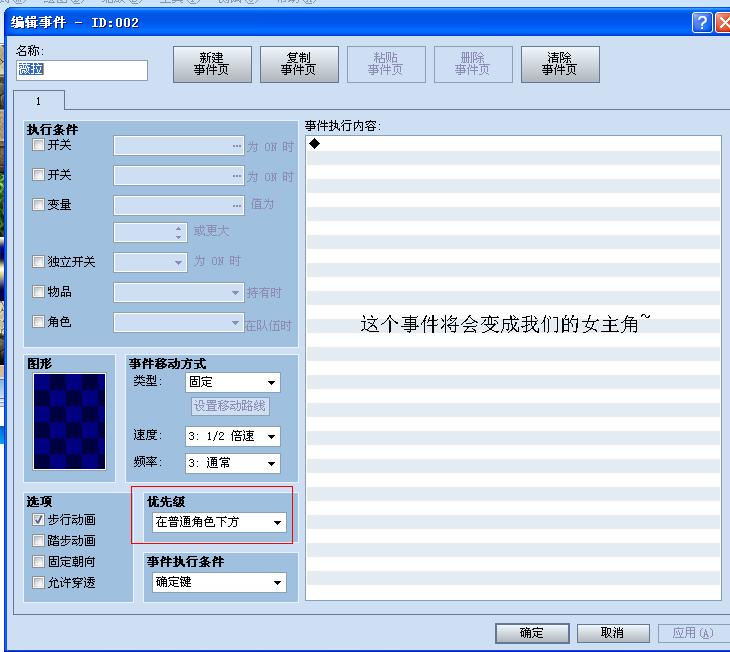Expand the 事件执行条件 trigger dropdown
The image size is (730, 652).
[219, 582]
